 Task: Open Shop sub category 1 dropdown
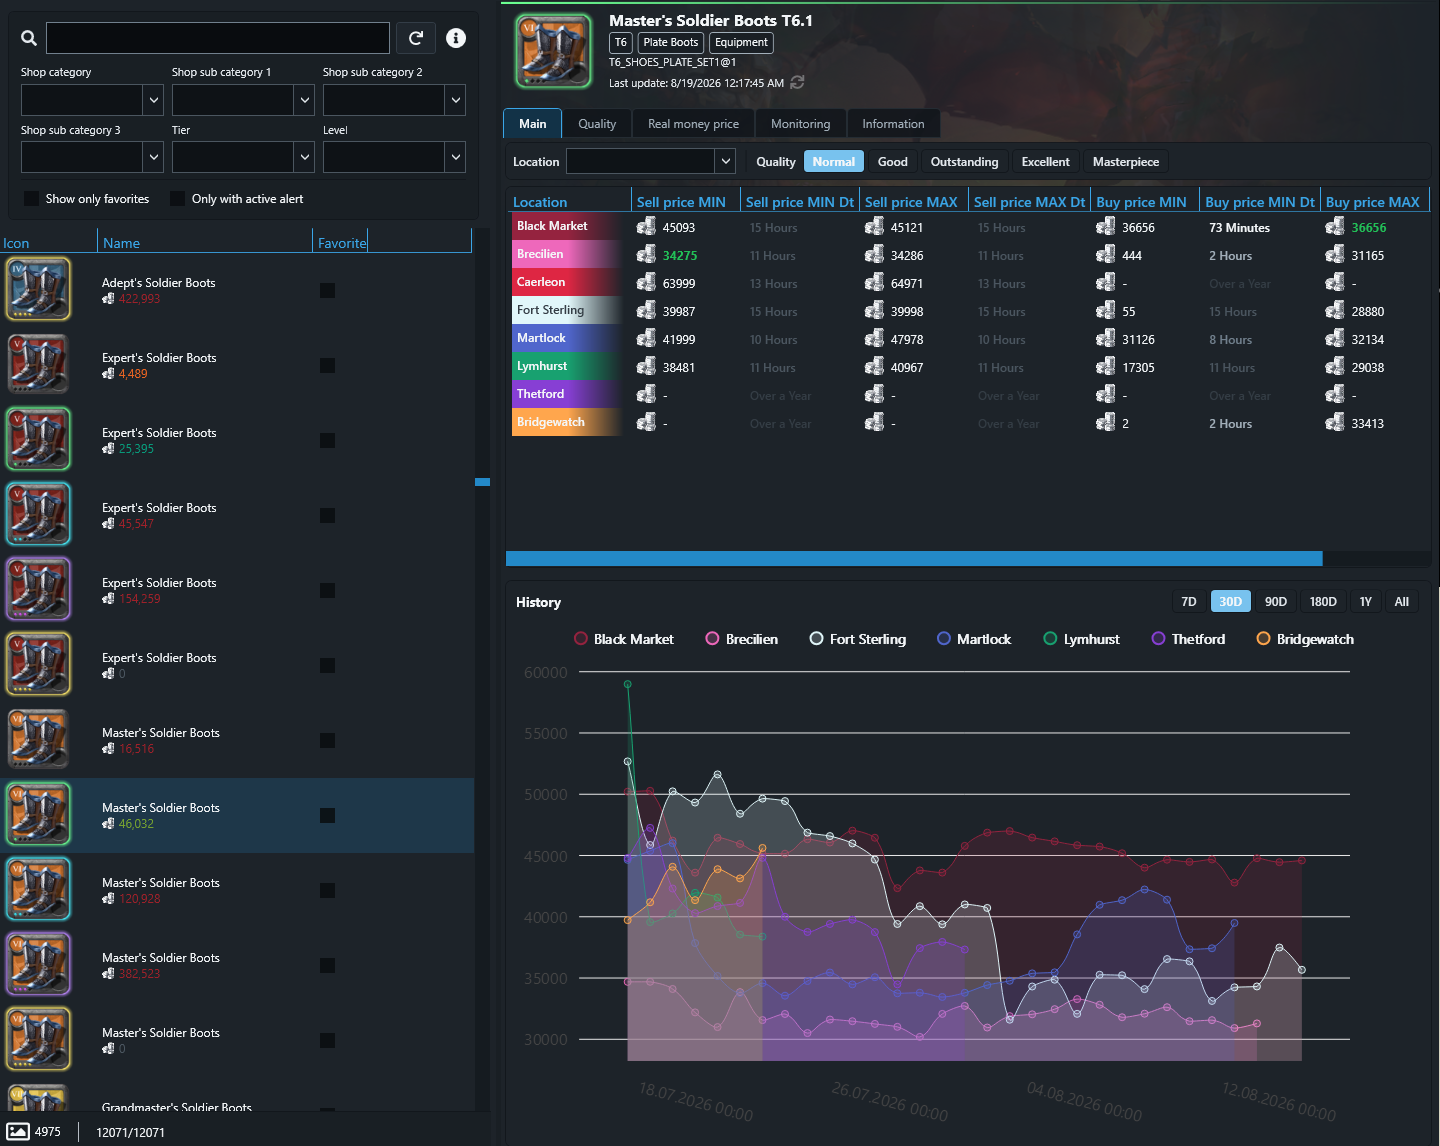(243, 100)
